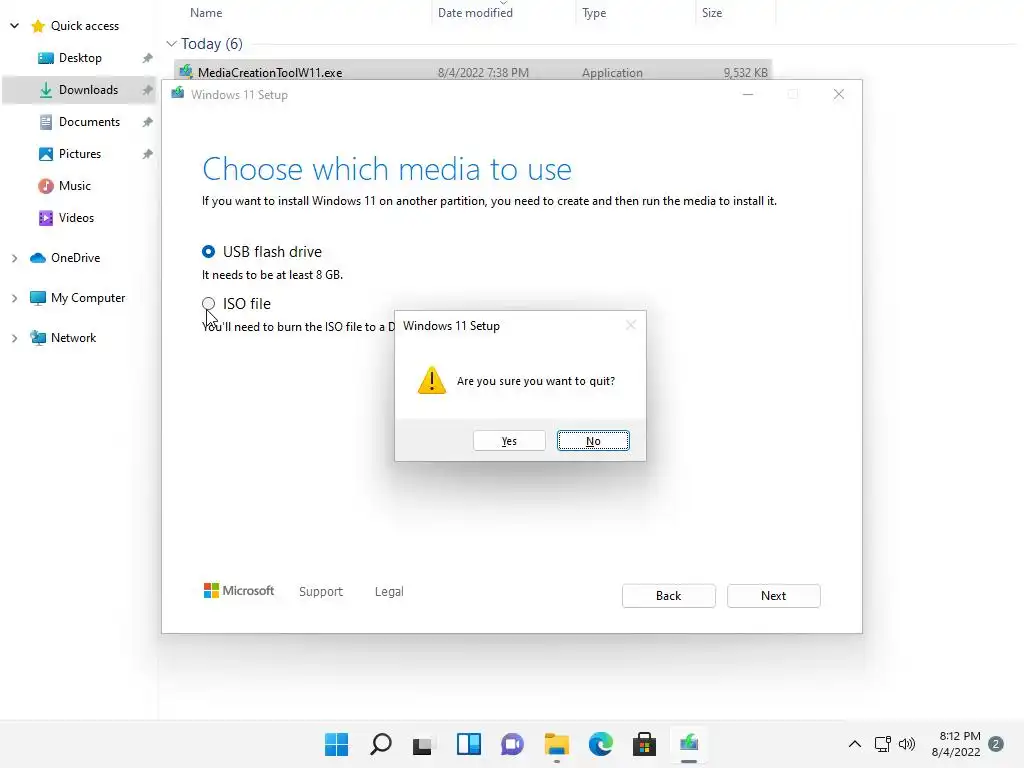Screen dimensions: 1024x768
Task: Sort files by Date modified column
Action: pyautogui.click(x=475, y=12)
